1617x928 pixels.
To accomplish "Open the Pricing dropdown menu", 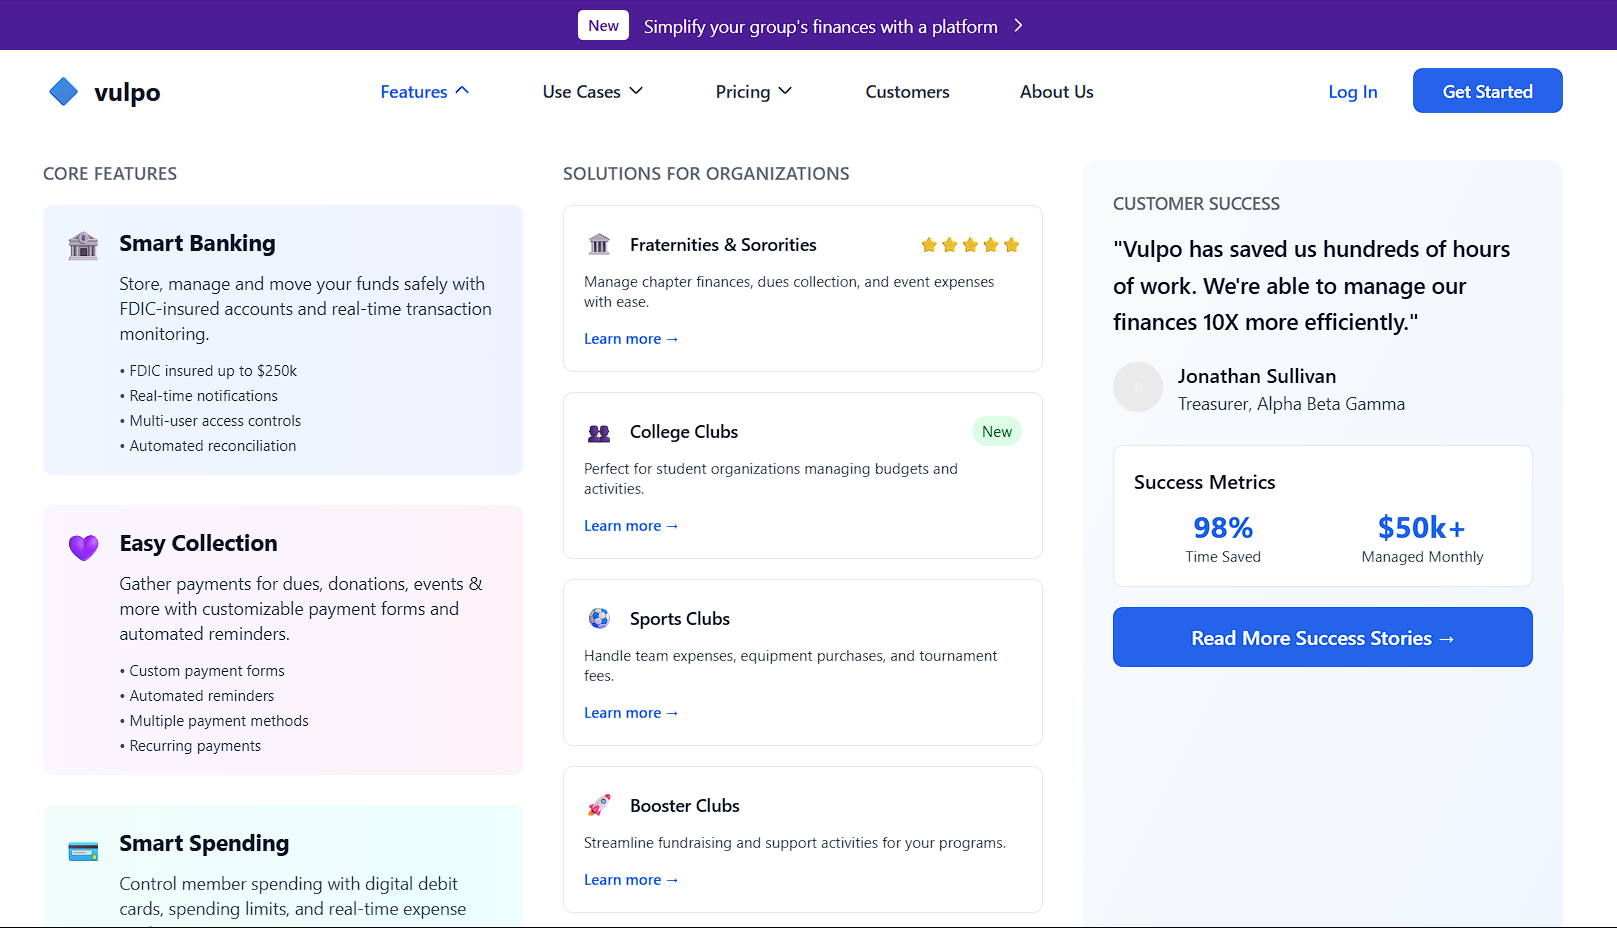I will [x=753, y=92].
